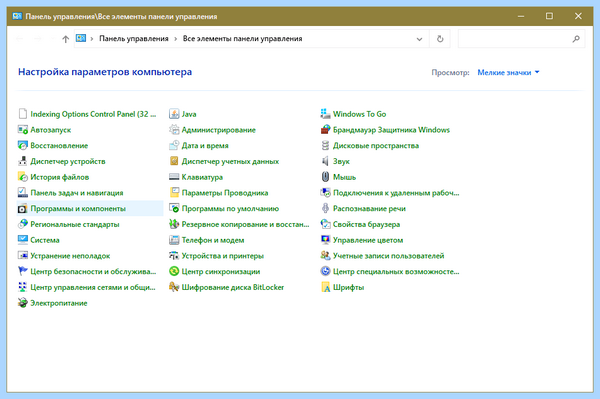600x399 pixels.
Task: Expand the address bar history dropdown
Action: click(x=419, y=39)
